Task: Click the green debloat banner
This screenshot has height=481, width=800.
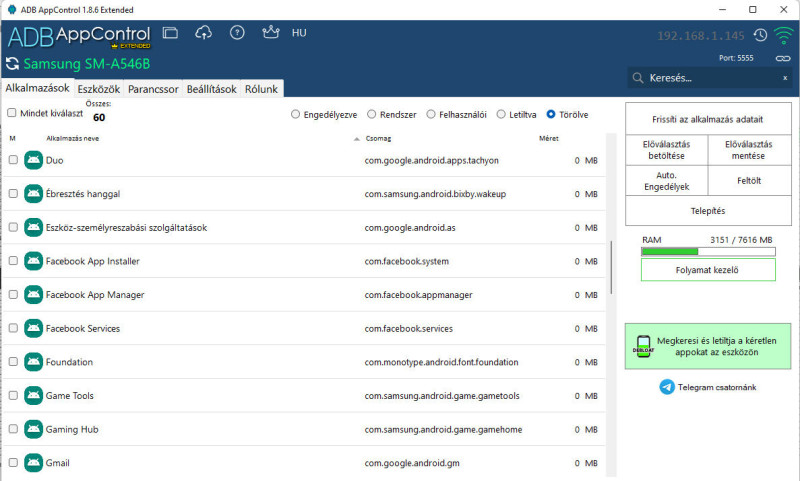Action: point(708,346)
